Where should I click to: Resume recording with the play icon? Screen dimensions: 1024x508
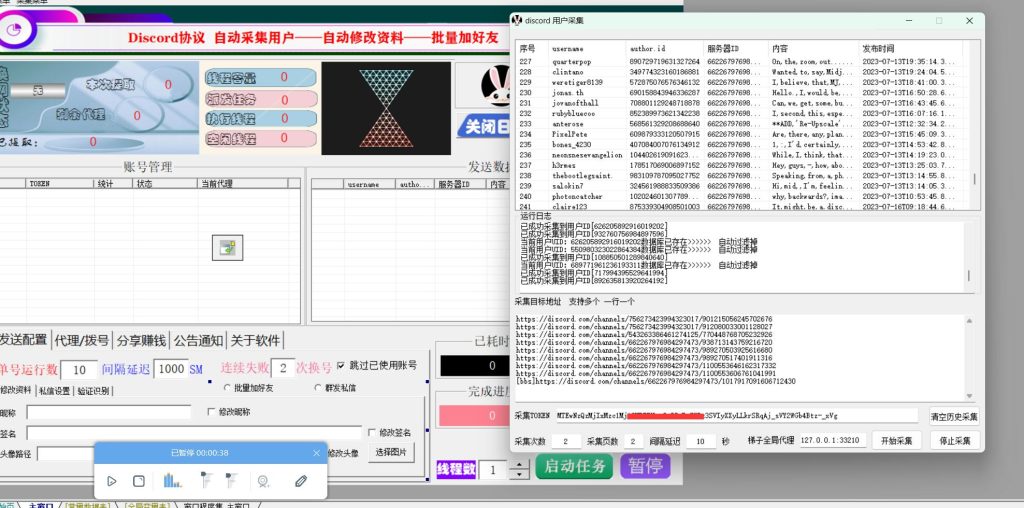[x=112, y=481]
